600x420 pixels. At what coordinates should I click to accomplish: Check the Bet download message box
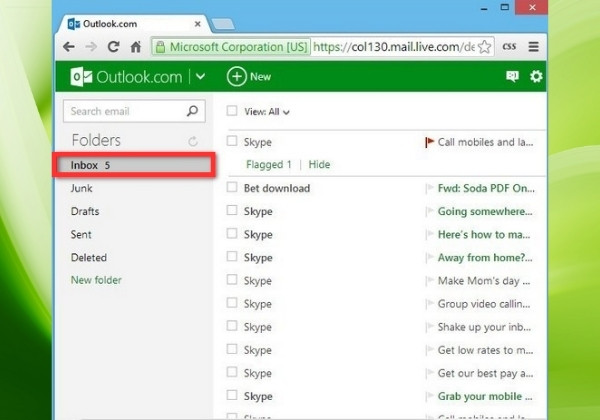coord(232,187)
